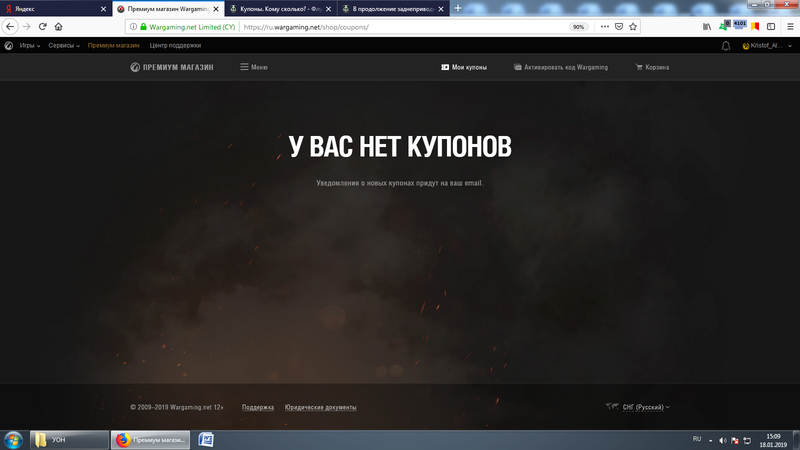This screenshot has height=450, width=800.
Task: Save page to Pocket
Action: pos(619,27)
